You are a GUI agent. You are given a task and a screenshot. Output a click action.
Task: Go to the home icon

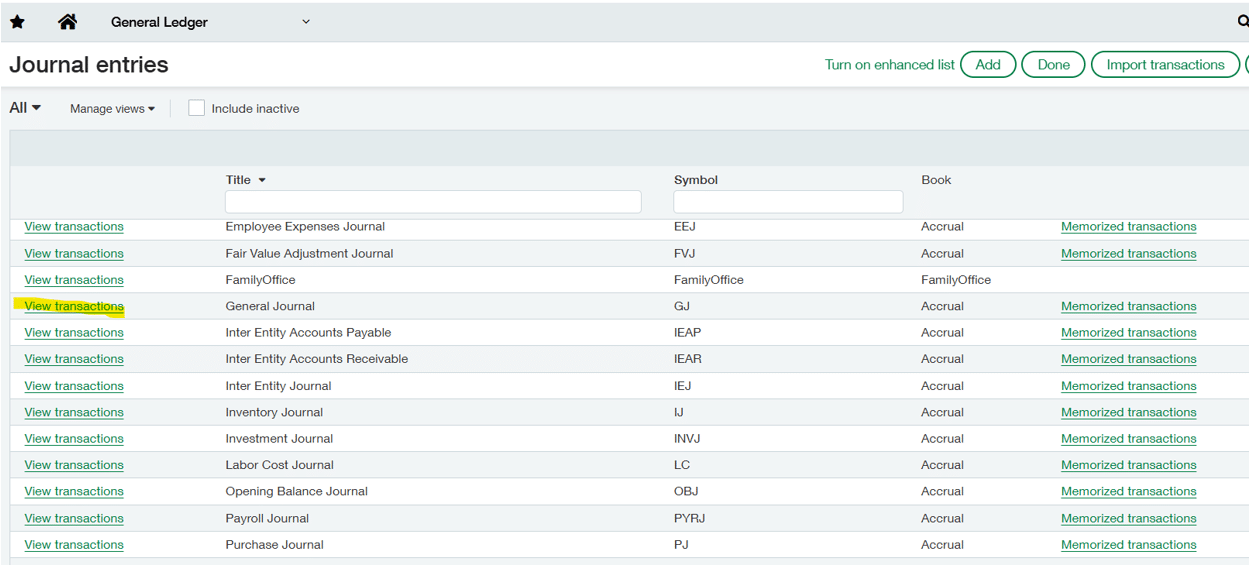[67, 22]
